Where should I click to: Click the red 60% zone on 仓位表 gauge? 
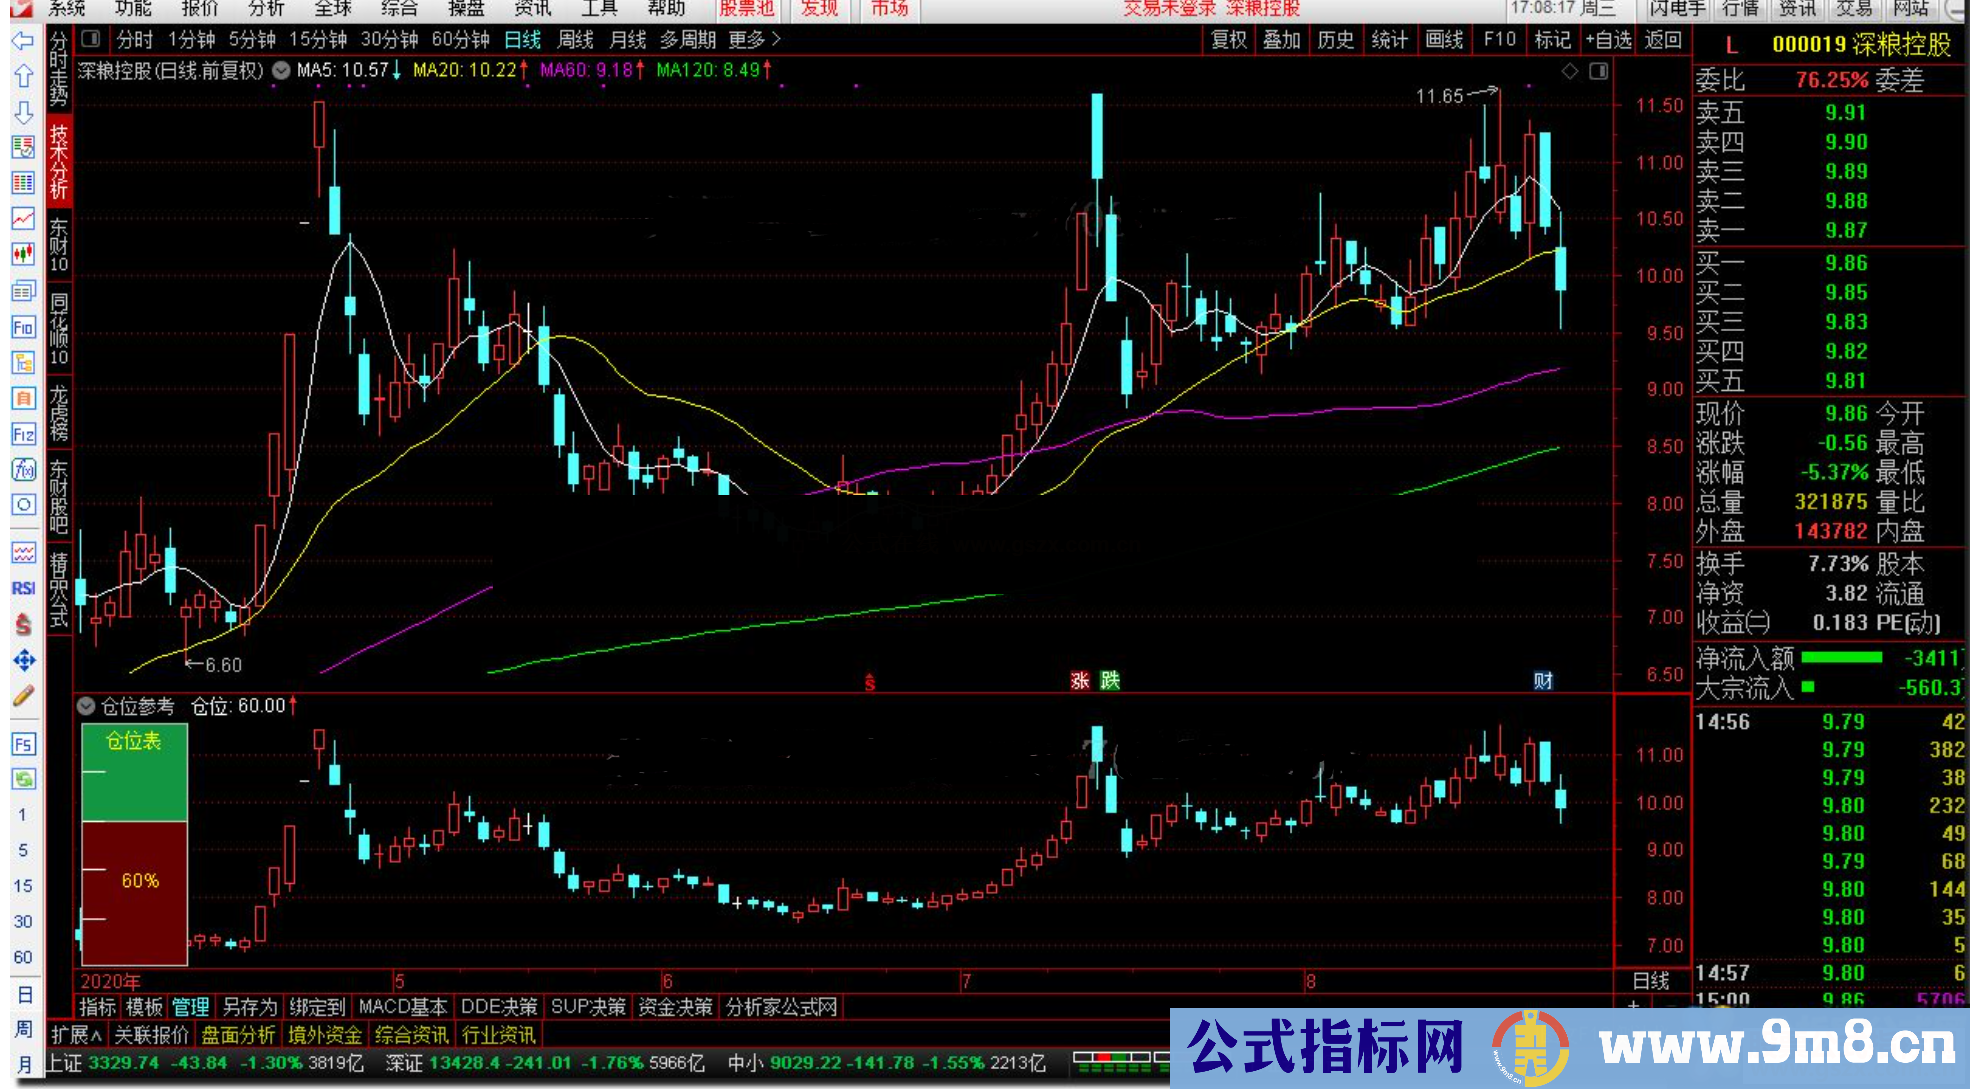[x=140, y=880]
